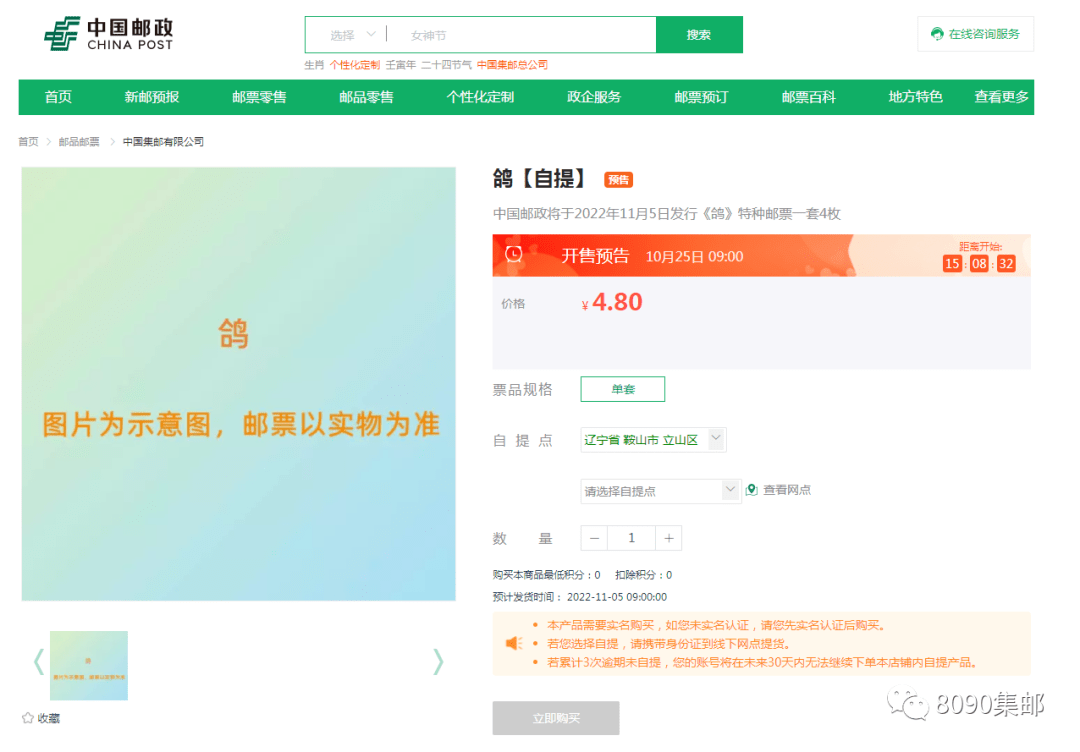The height and width of the screenshot is (752, 1080).
Task: Click the real-name purchase notice line
Action: pyautogui.click(x=718, y=625)
